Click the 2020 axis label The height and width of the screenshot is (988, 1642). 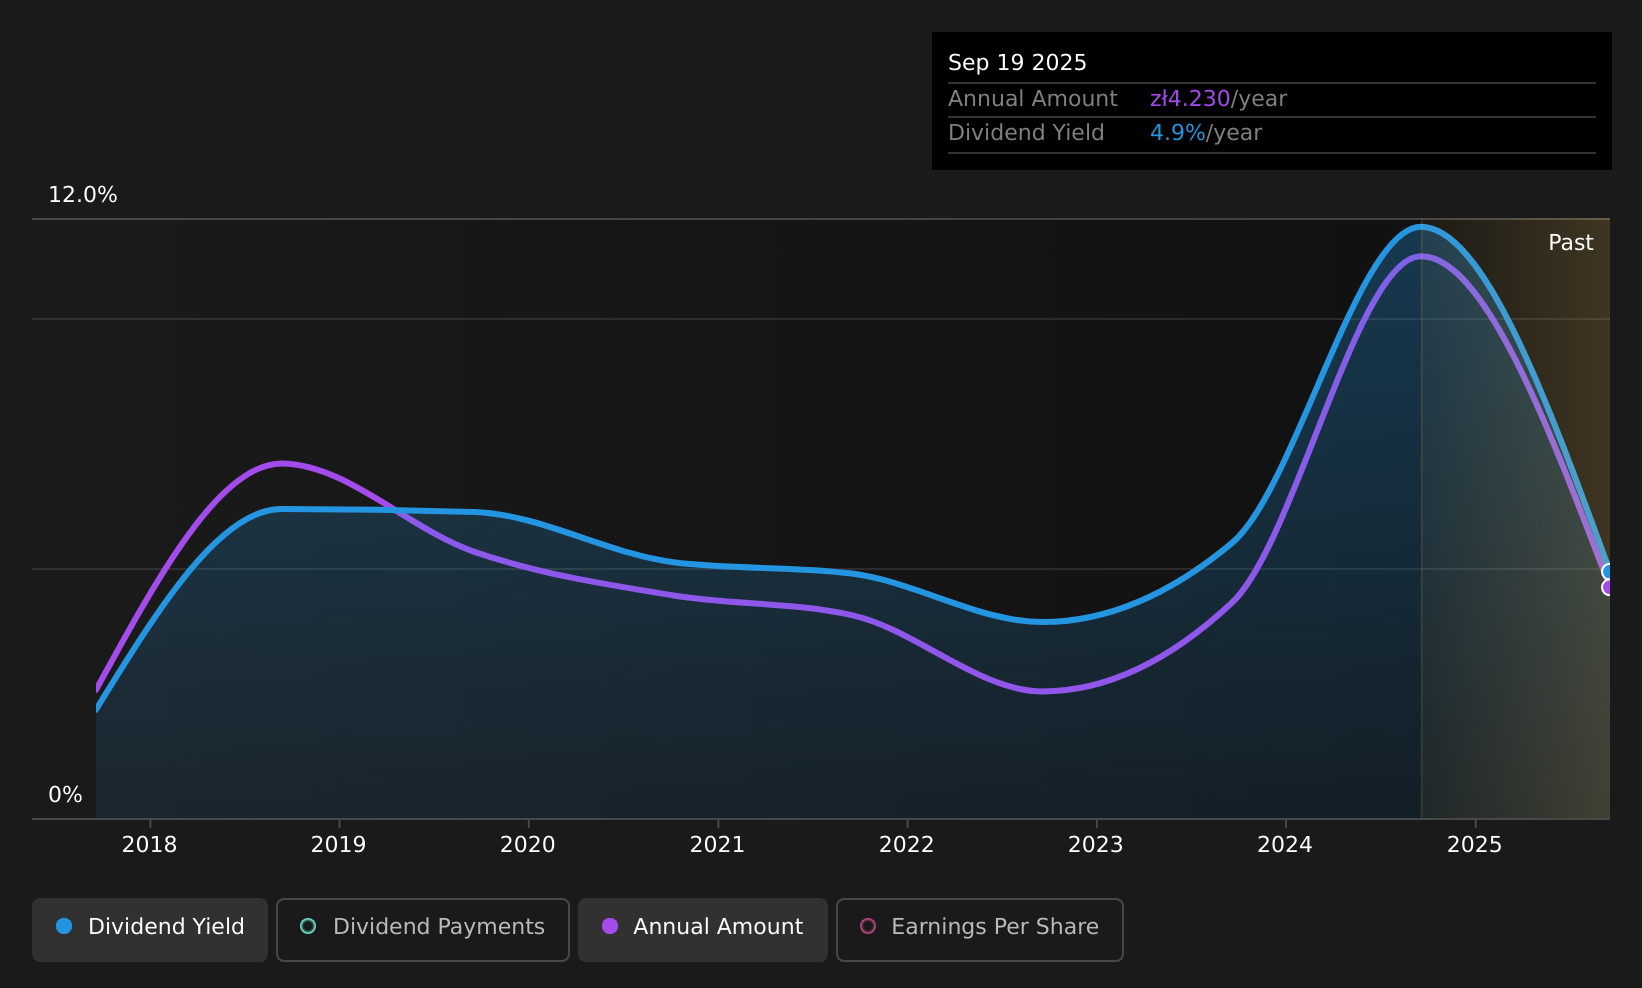point(528,845)
